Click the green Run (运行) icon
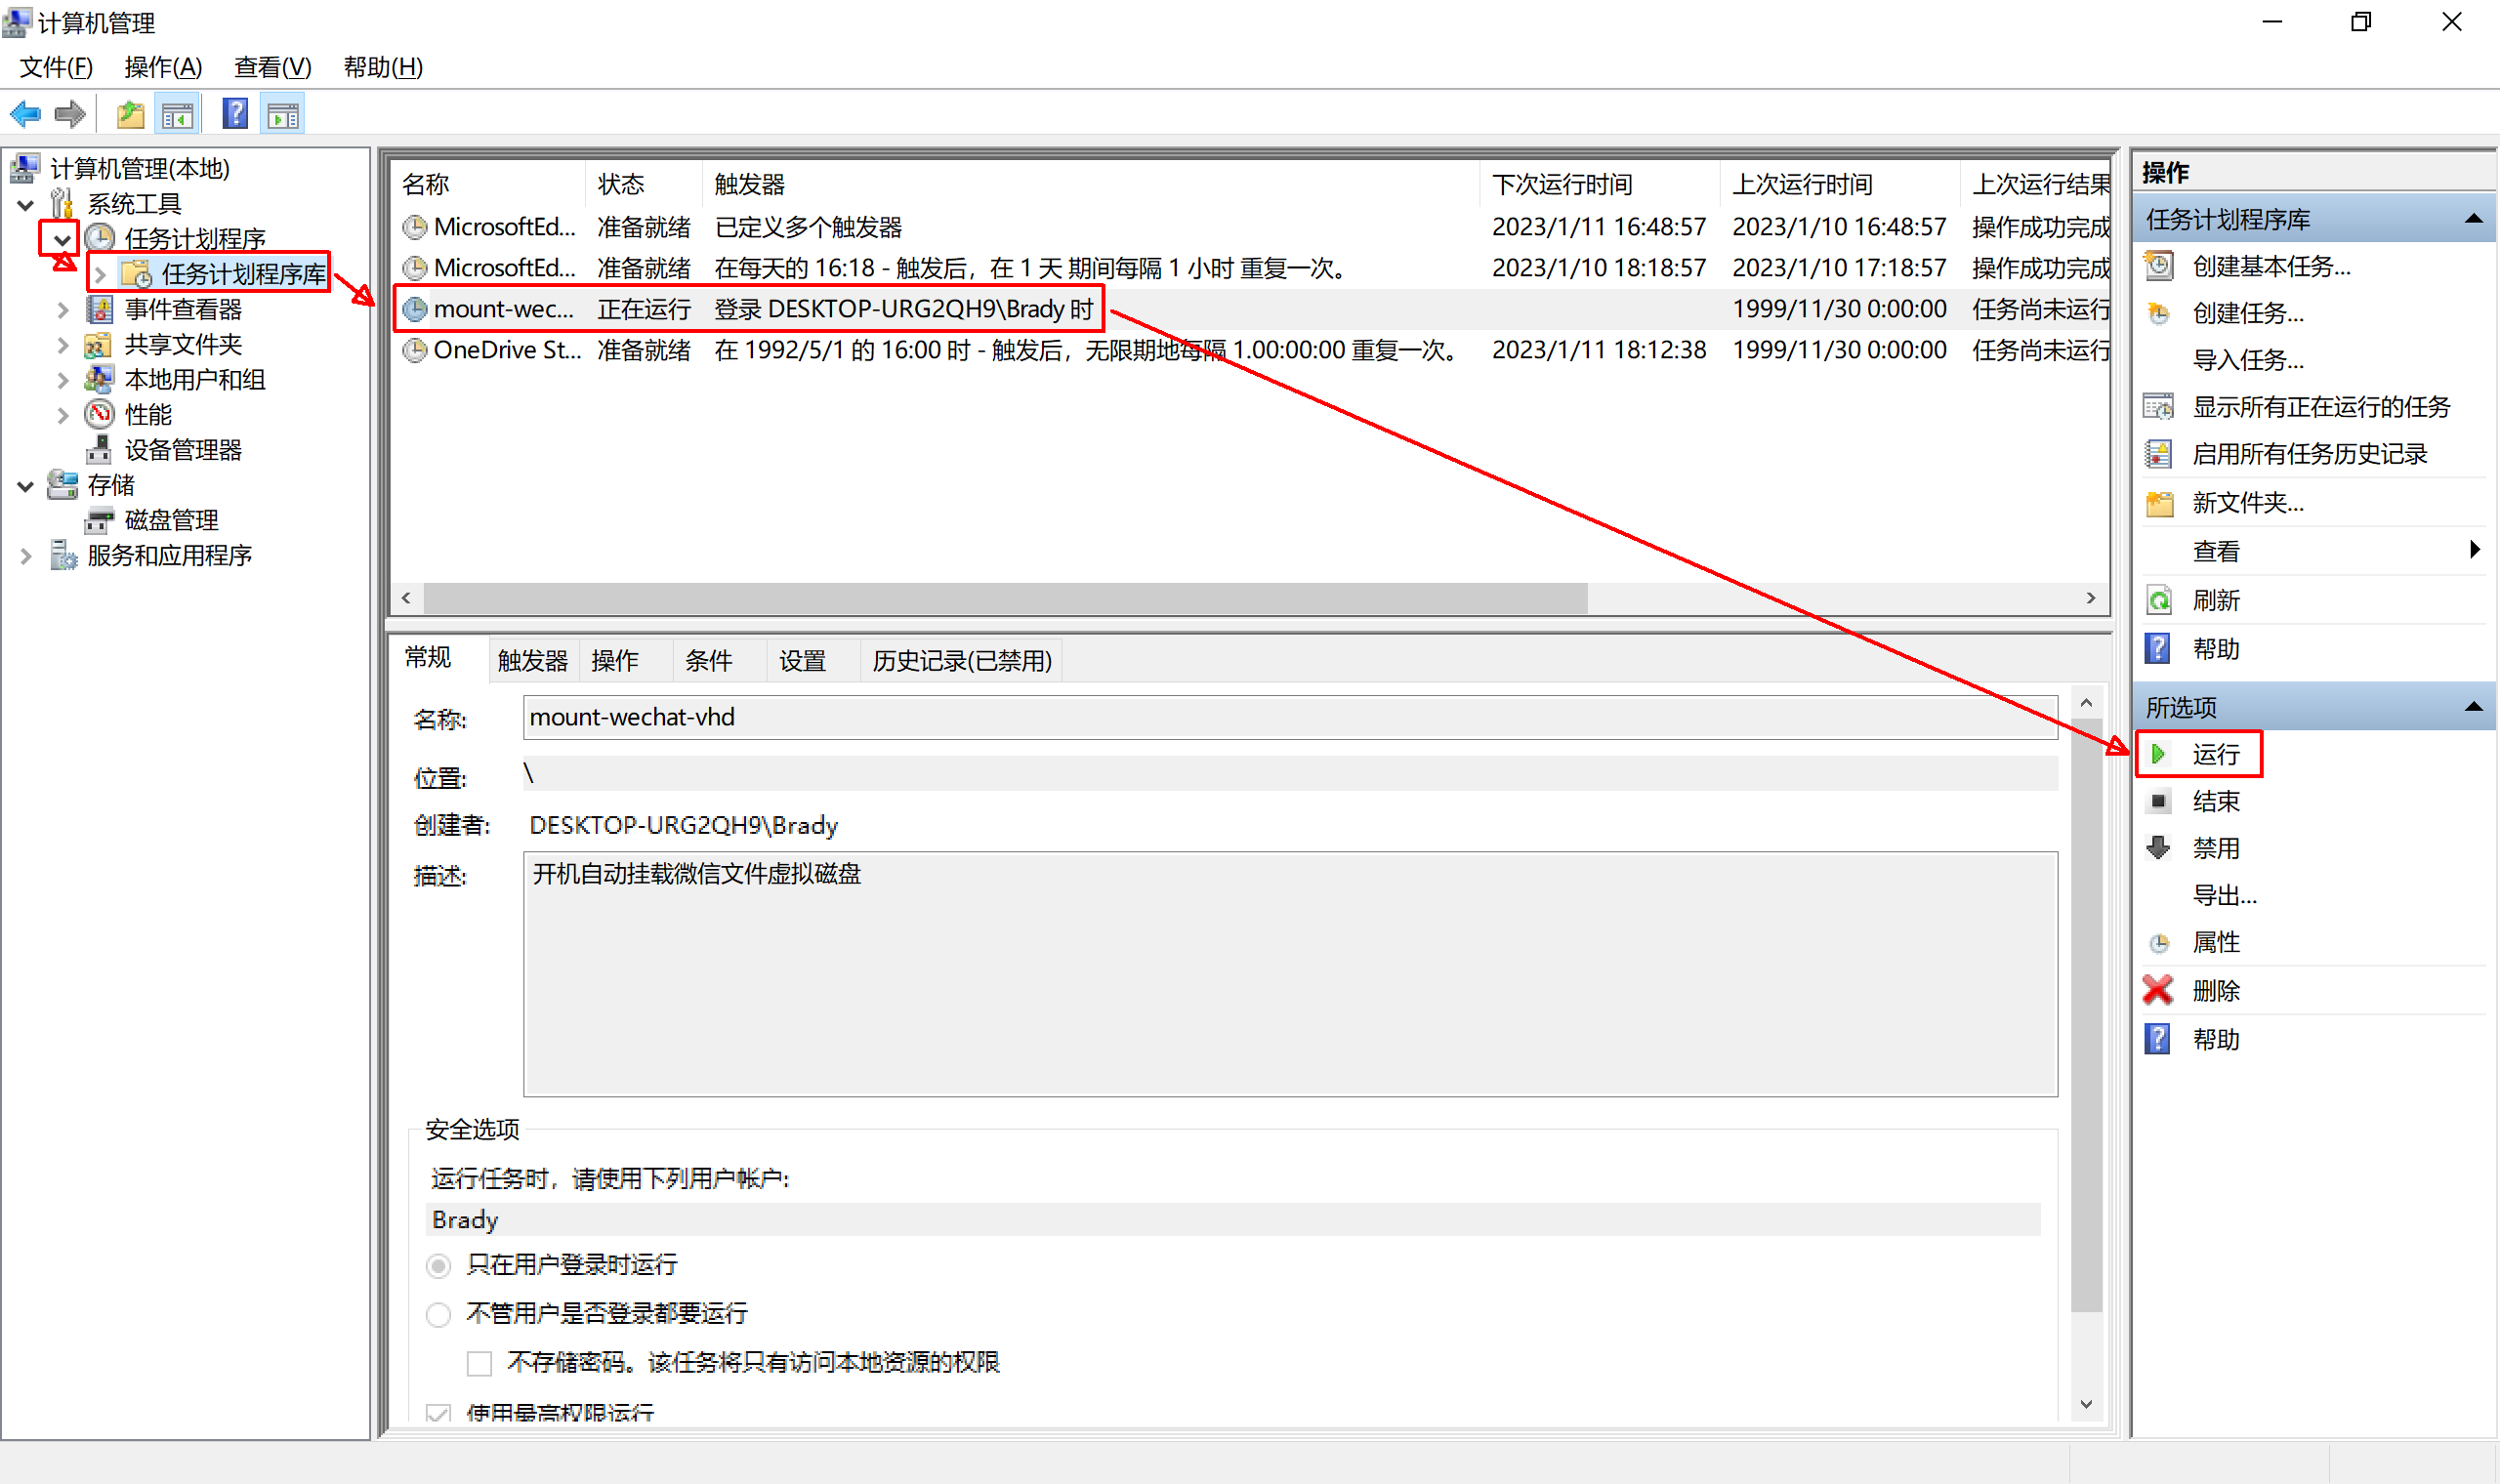This screenshot has height=1484, width=2500. [x=2158, y=754]
